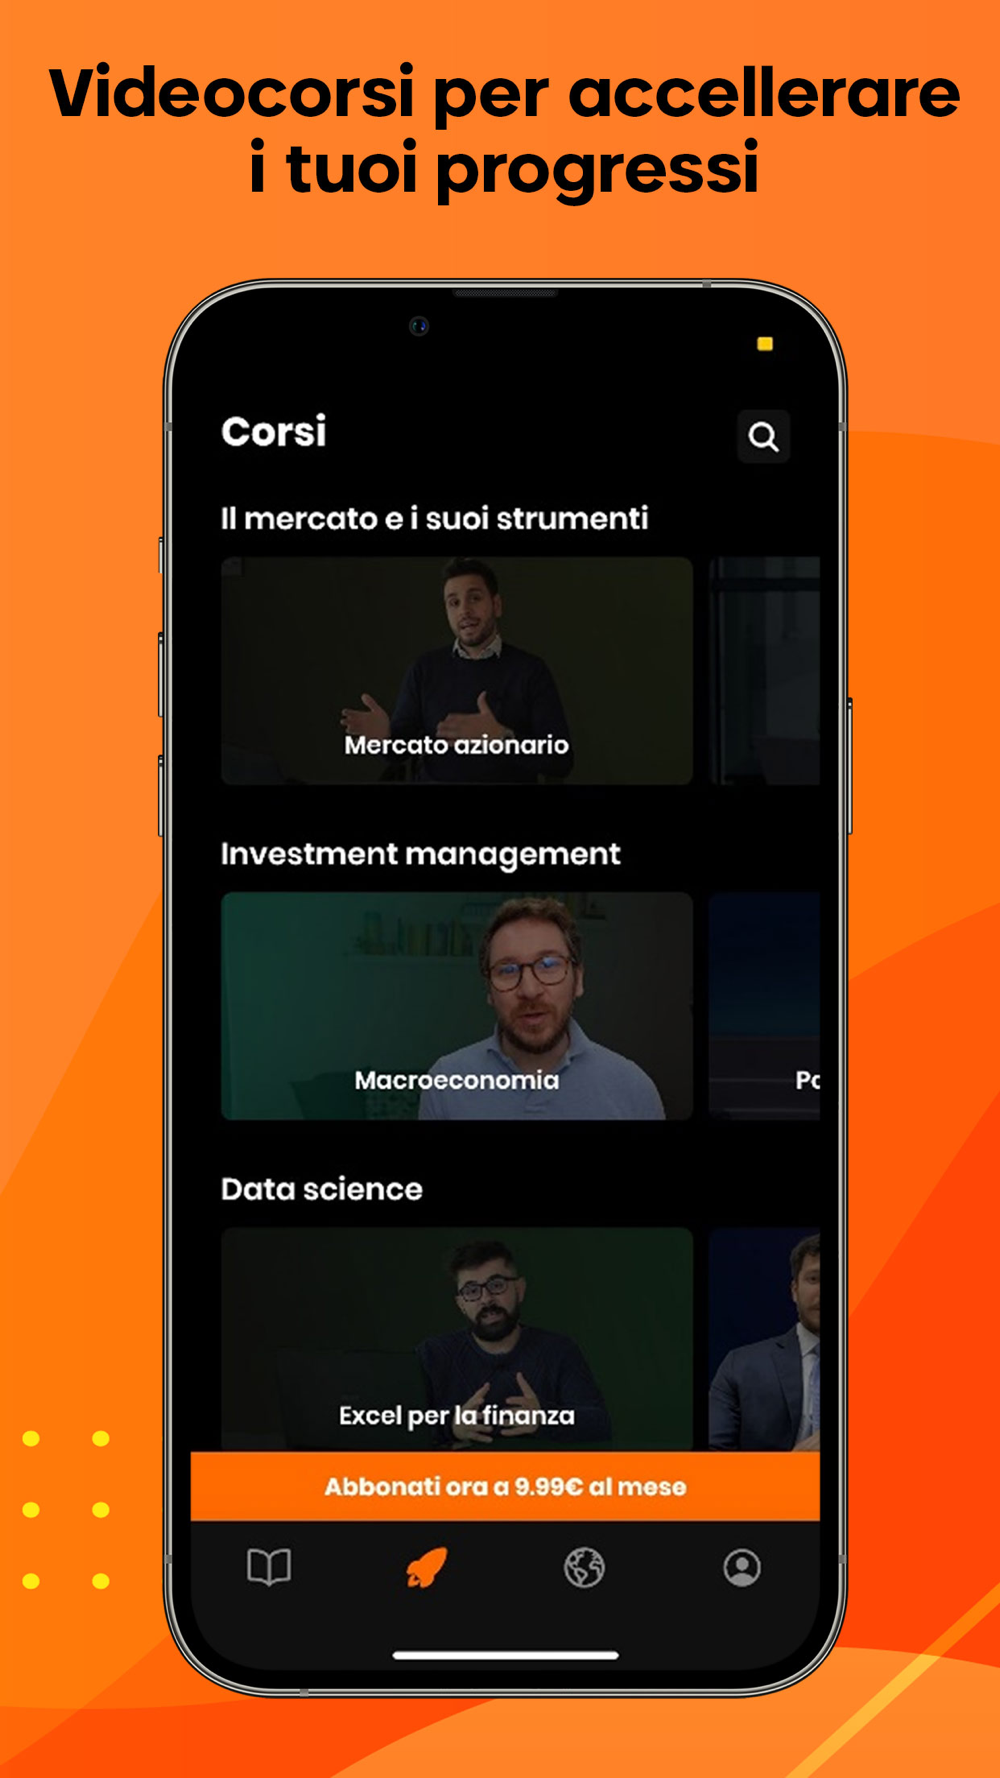Tap the yellow dots decoration

pyautogui.click(x=66, y=1510)
